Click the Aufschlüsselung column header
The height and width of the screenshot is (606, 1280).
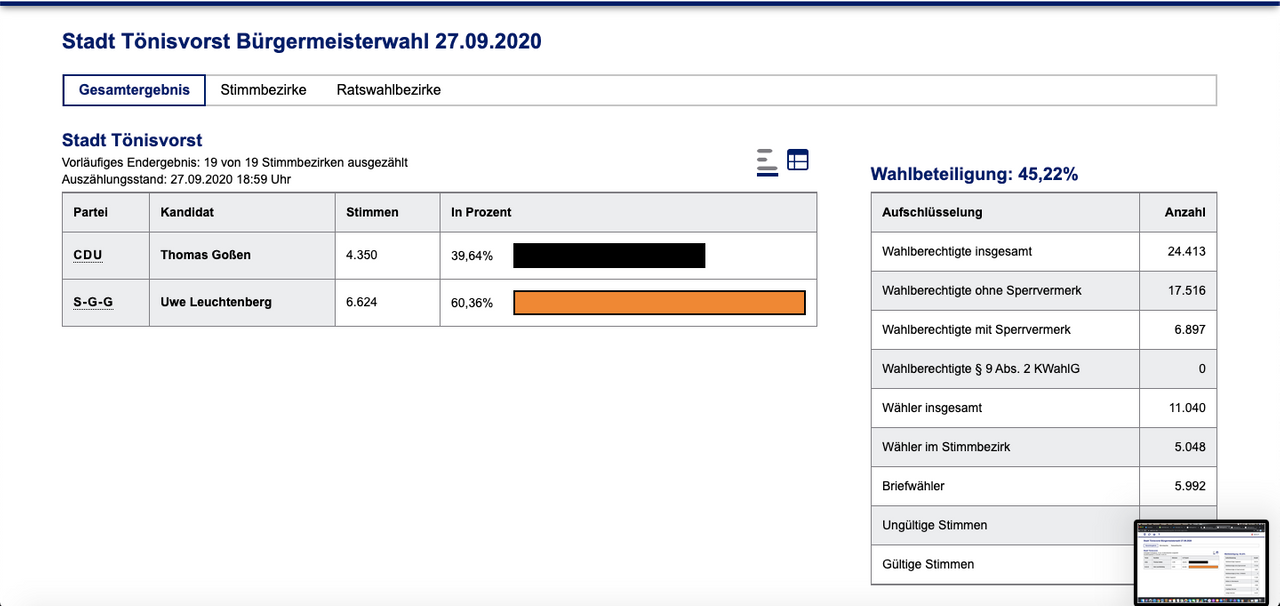tap(932, 212)
